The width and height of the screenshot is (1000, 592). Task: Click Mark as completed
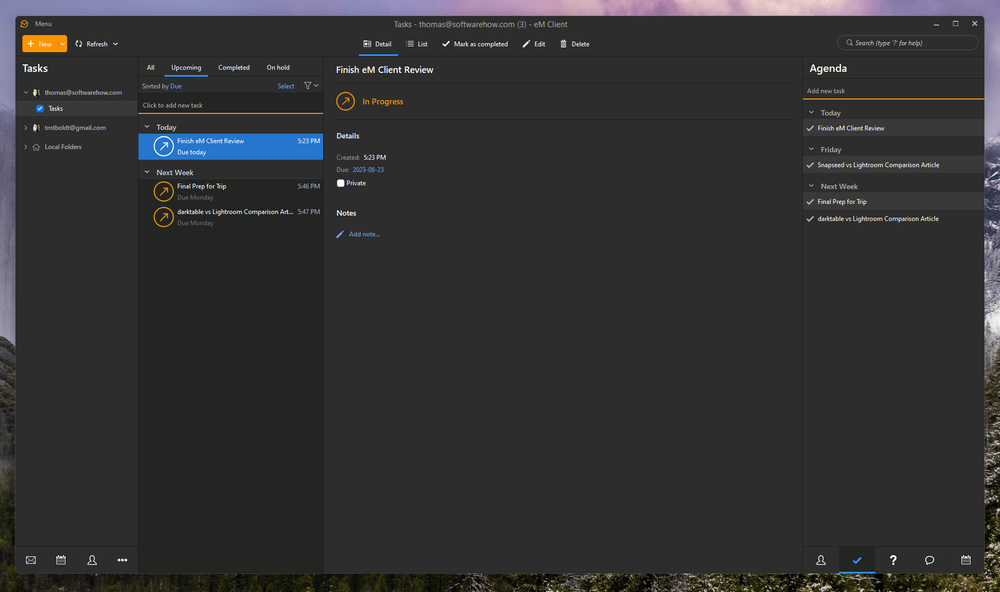pos(475,44)
